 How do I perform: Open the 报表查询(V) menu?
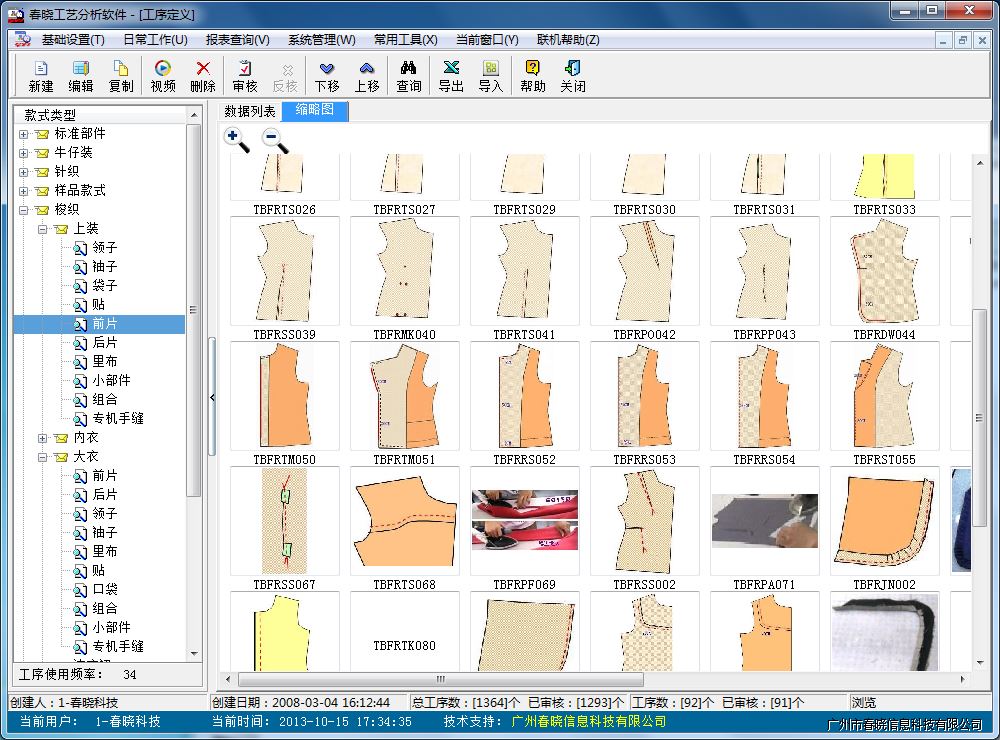coord(237,40)
